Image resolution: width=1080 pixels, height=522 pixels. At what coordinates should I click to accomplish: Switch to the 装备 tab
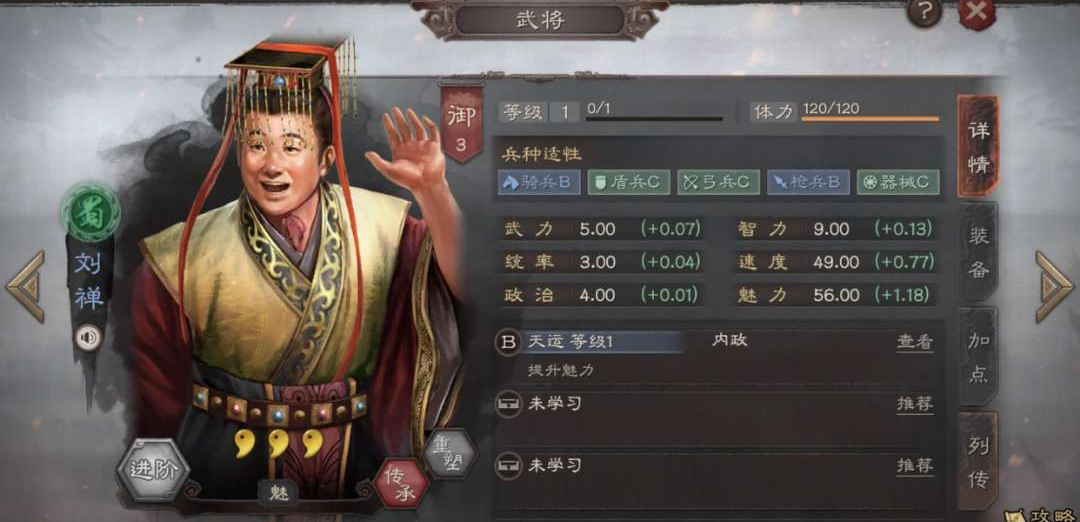(x=978, y=252)
